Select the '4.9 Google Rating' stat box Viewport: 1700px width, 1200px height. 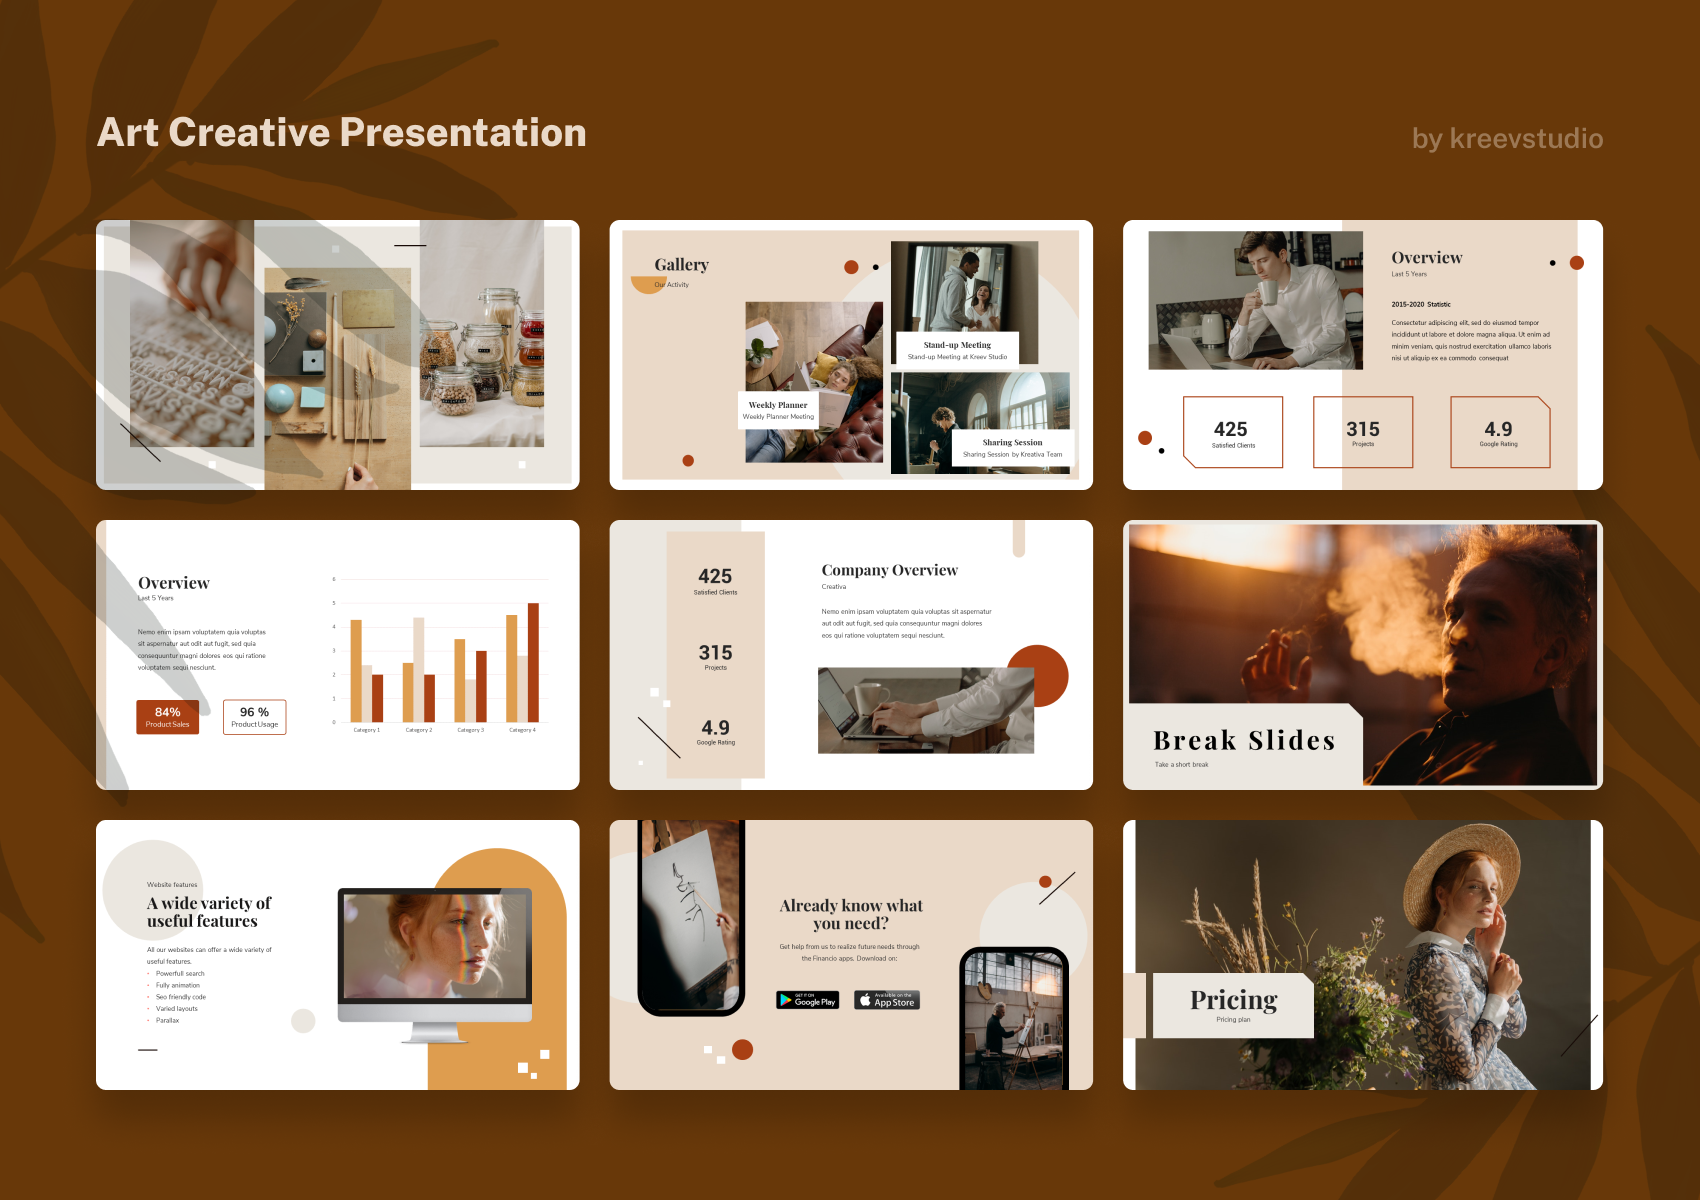pos(1498,431)
